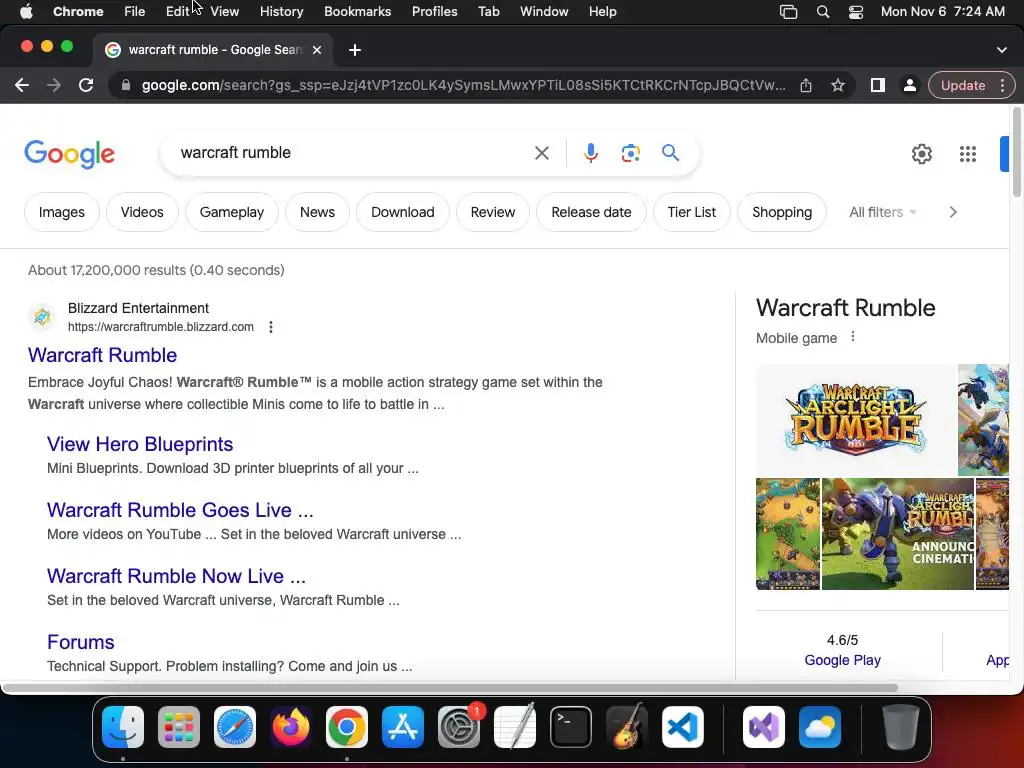Viewport: 1024px width, 768px height.
Task: Select the Gameplay filter chip
Action: pyautogui.click(x=232, y=212)
